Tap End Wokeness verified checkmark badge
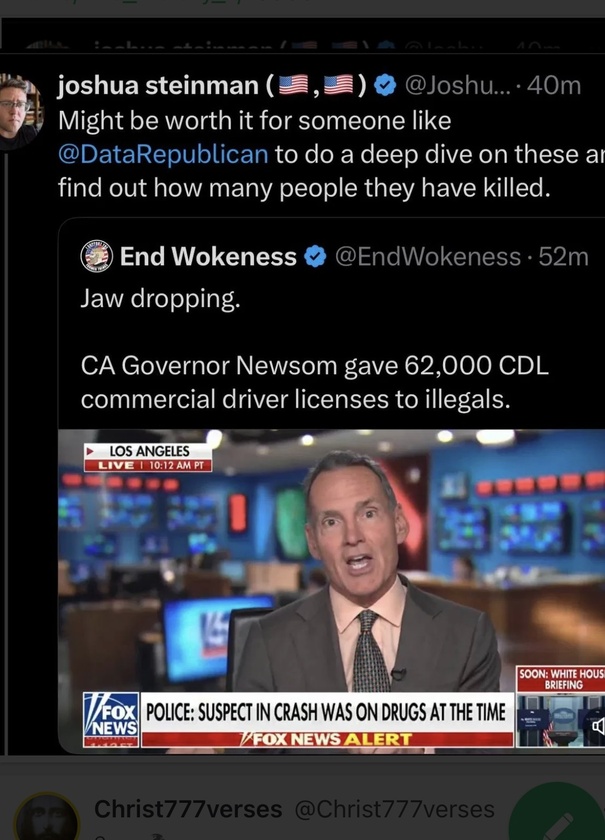605x840 pixels. tap(315, 257)
